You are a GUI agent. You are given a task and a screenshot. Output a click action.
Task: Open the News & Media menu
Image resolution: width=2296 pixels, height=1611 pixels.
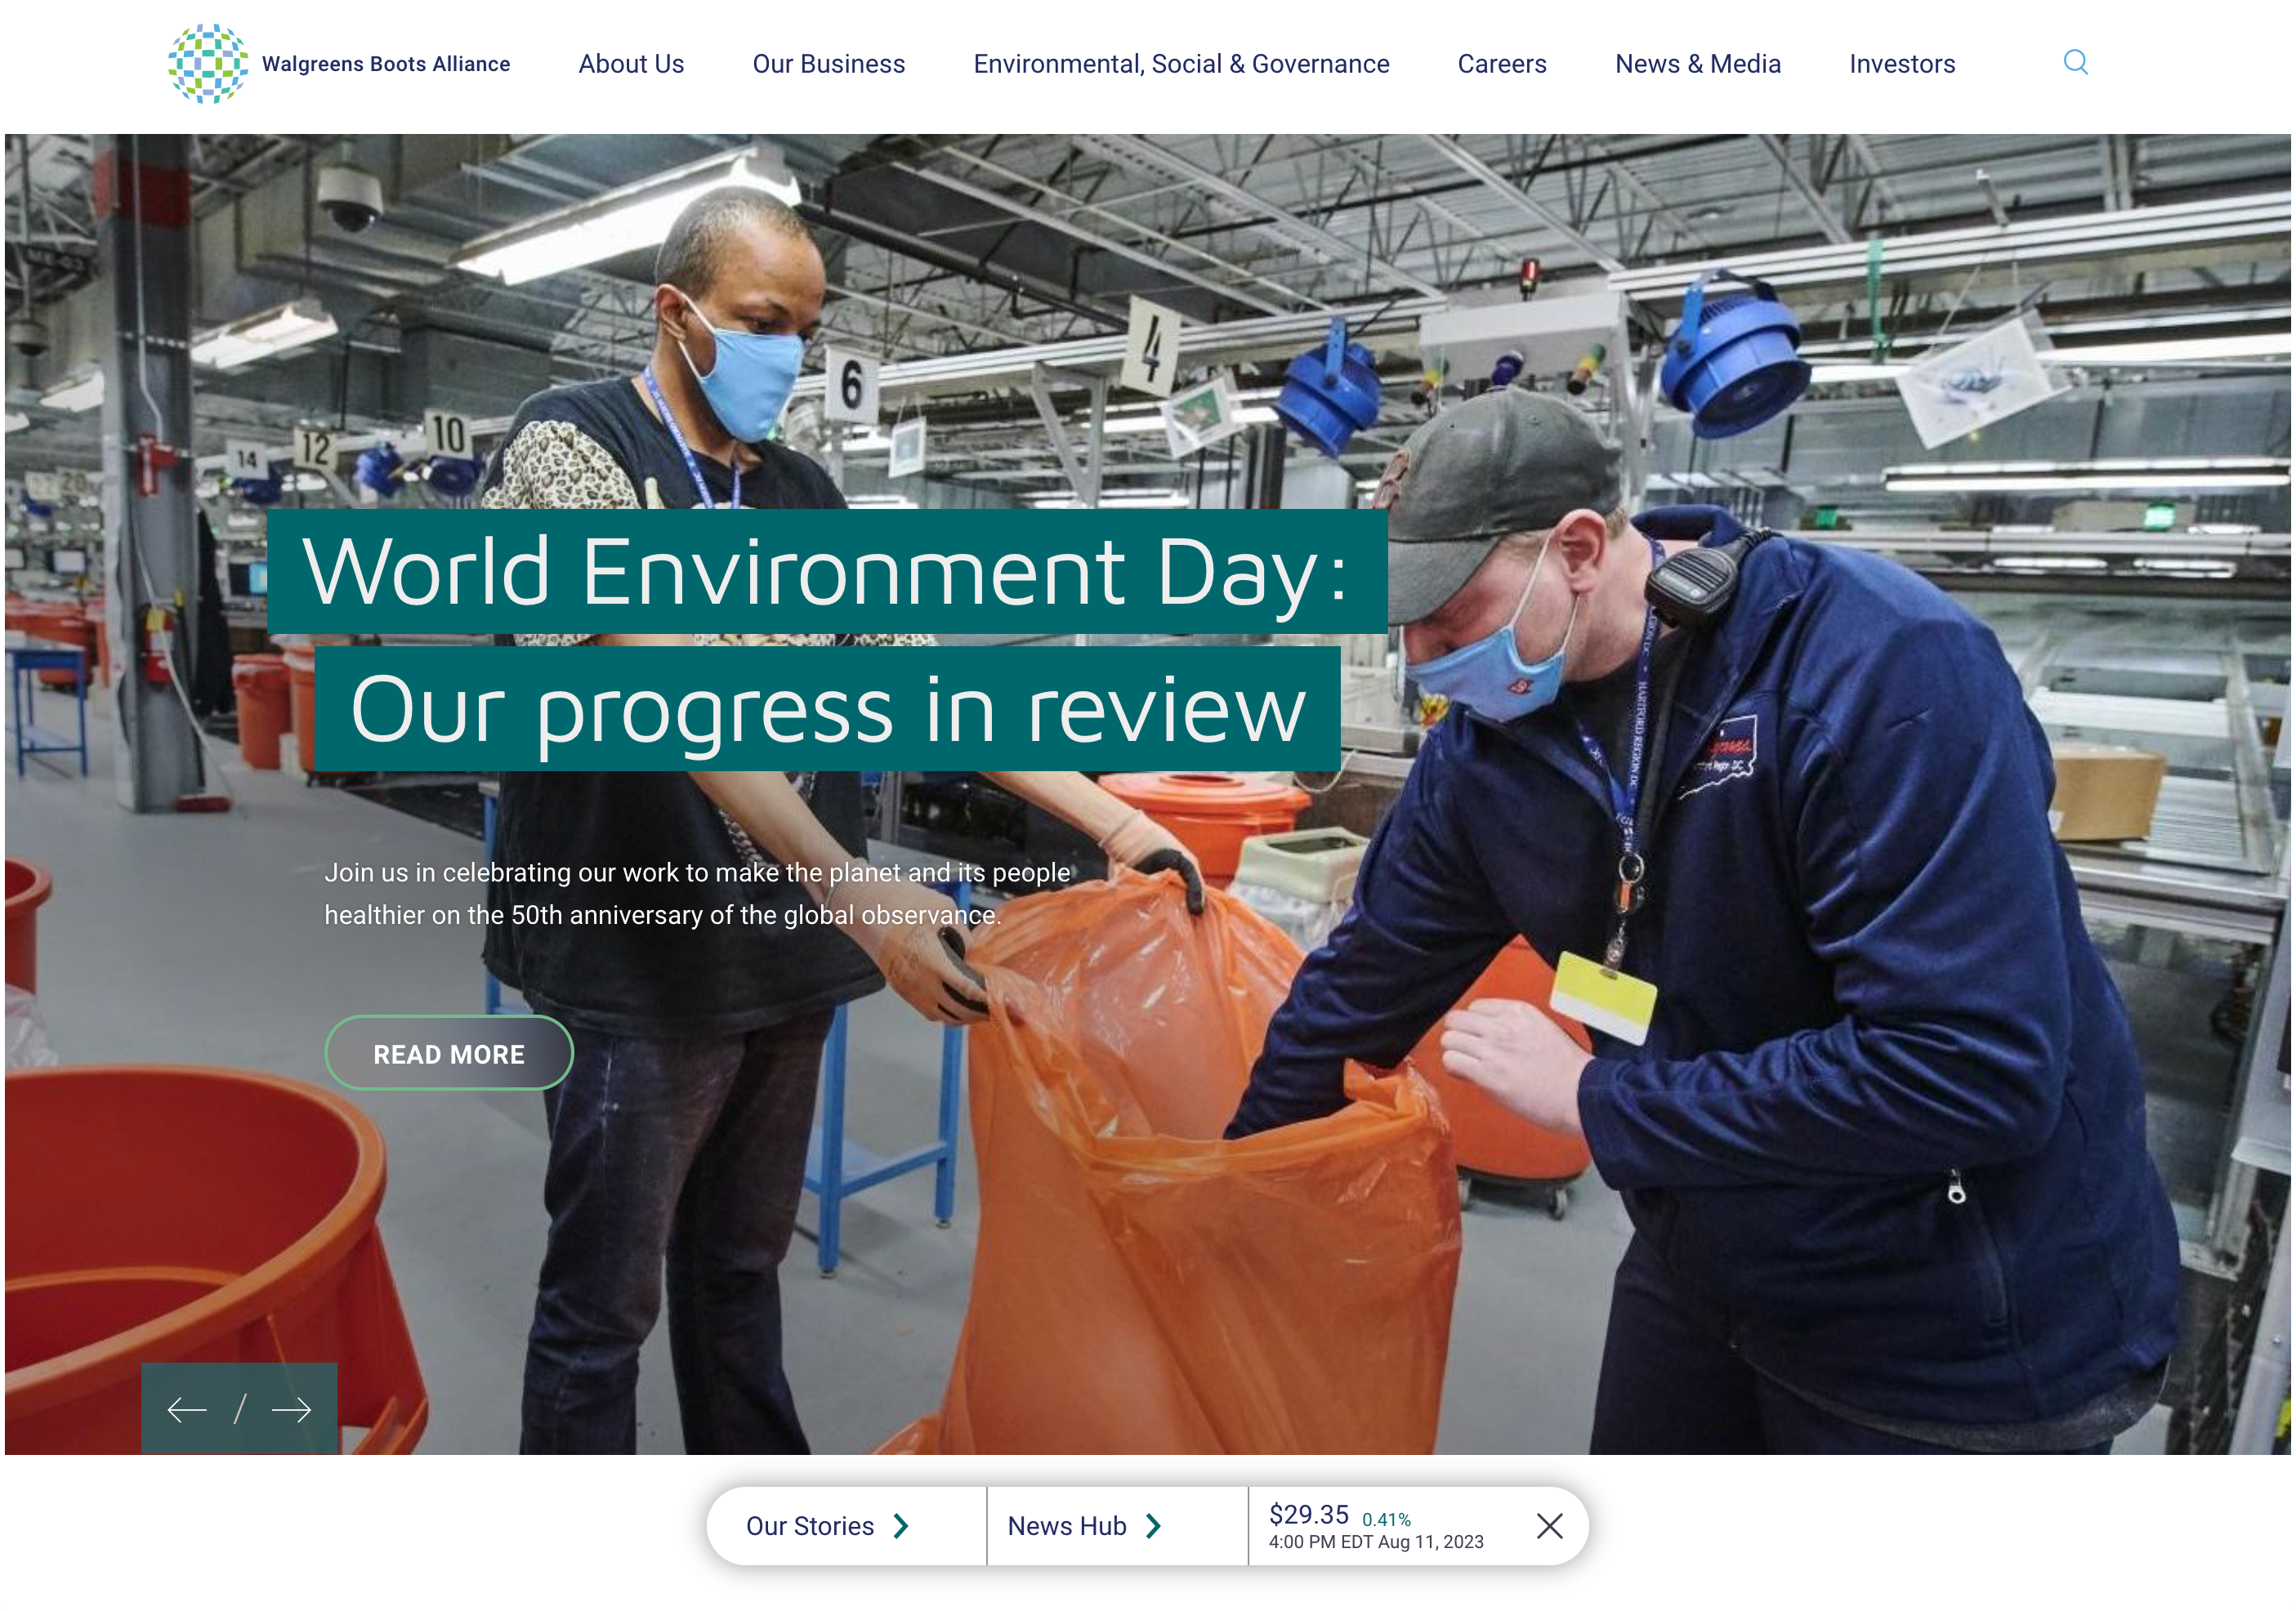click(x=1697, y=64)
